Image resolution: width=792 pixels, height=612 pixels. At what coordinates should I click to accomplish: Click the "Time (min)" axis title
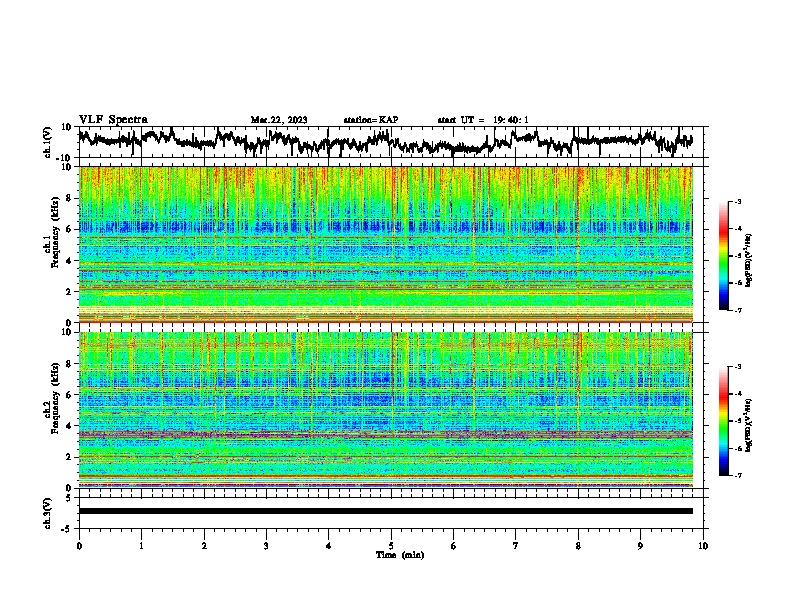coord(400,555)
